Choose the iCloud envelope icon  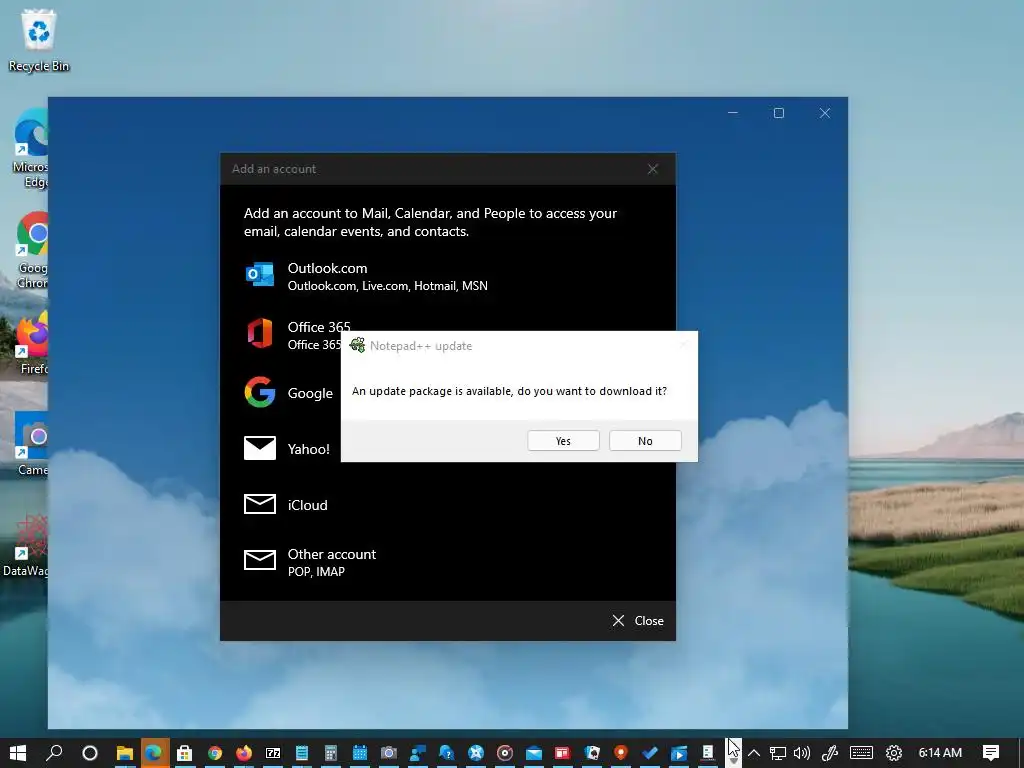[259, 504]
